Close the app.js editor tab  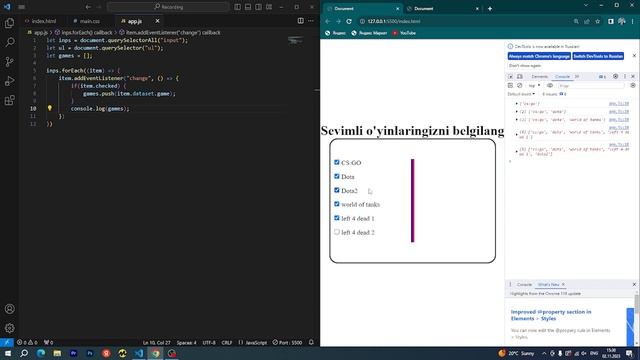click(158, 21)
